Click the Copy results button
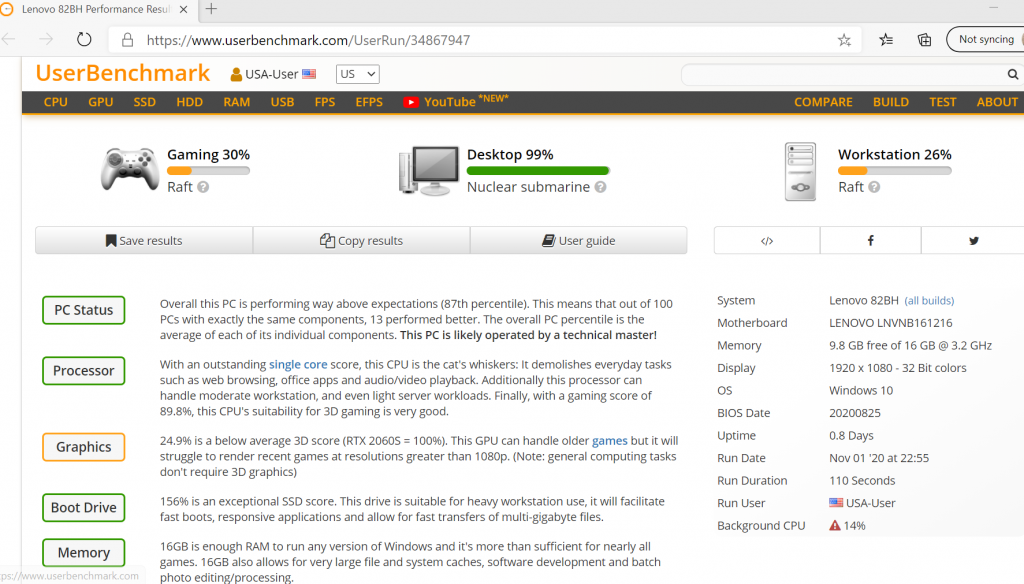 (361, 240)
